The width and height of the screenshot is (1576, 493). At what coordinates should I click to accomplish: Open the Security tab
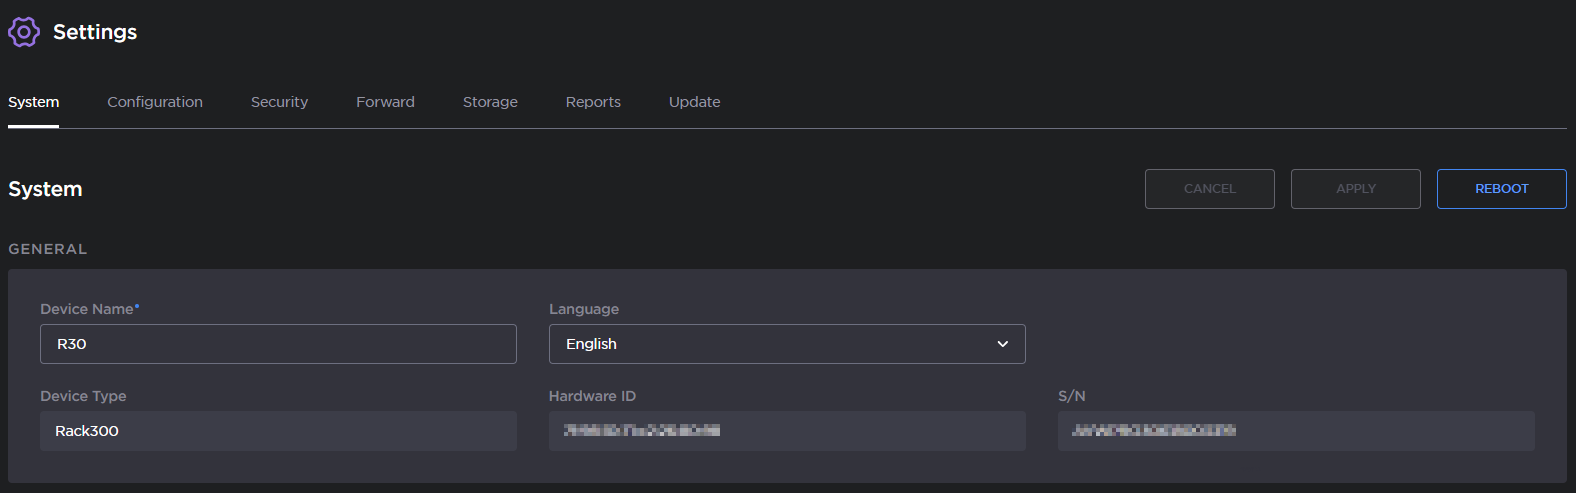click(x=279, y=102)
